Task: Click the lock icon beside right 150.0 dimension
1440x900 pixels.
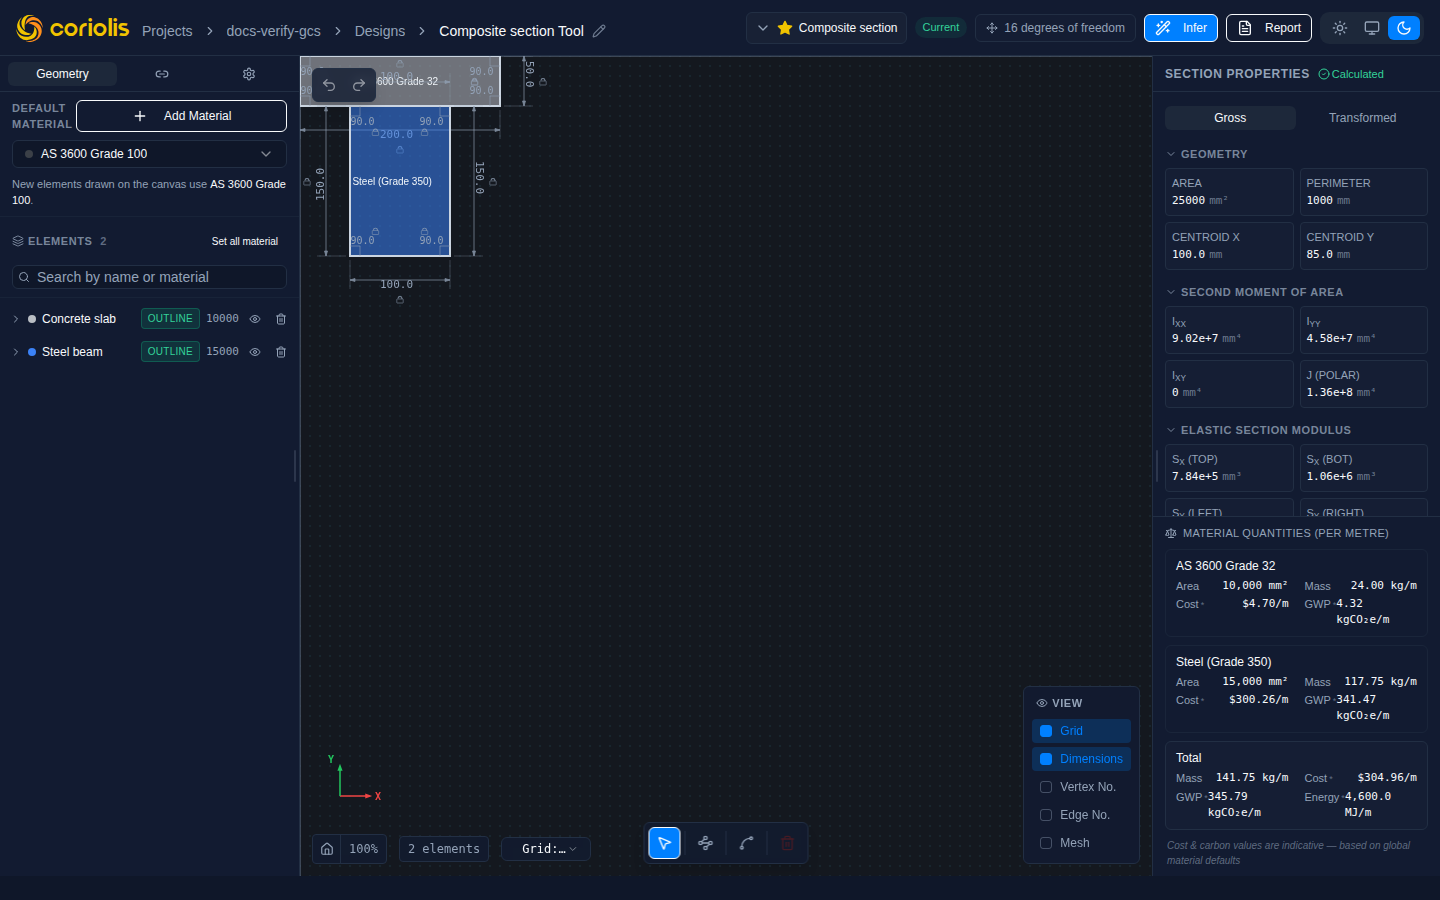Action: [x=493, y=182]
